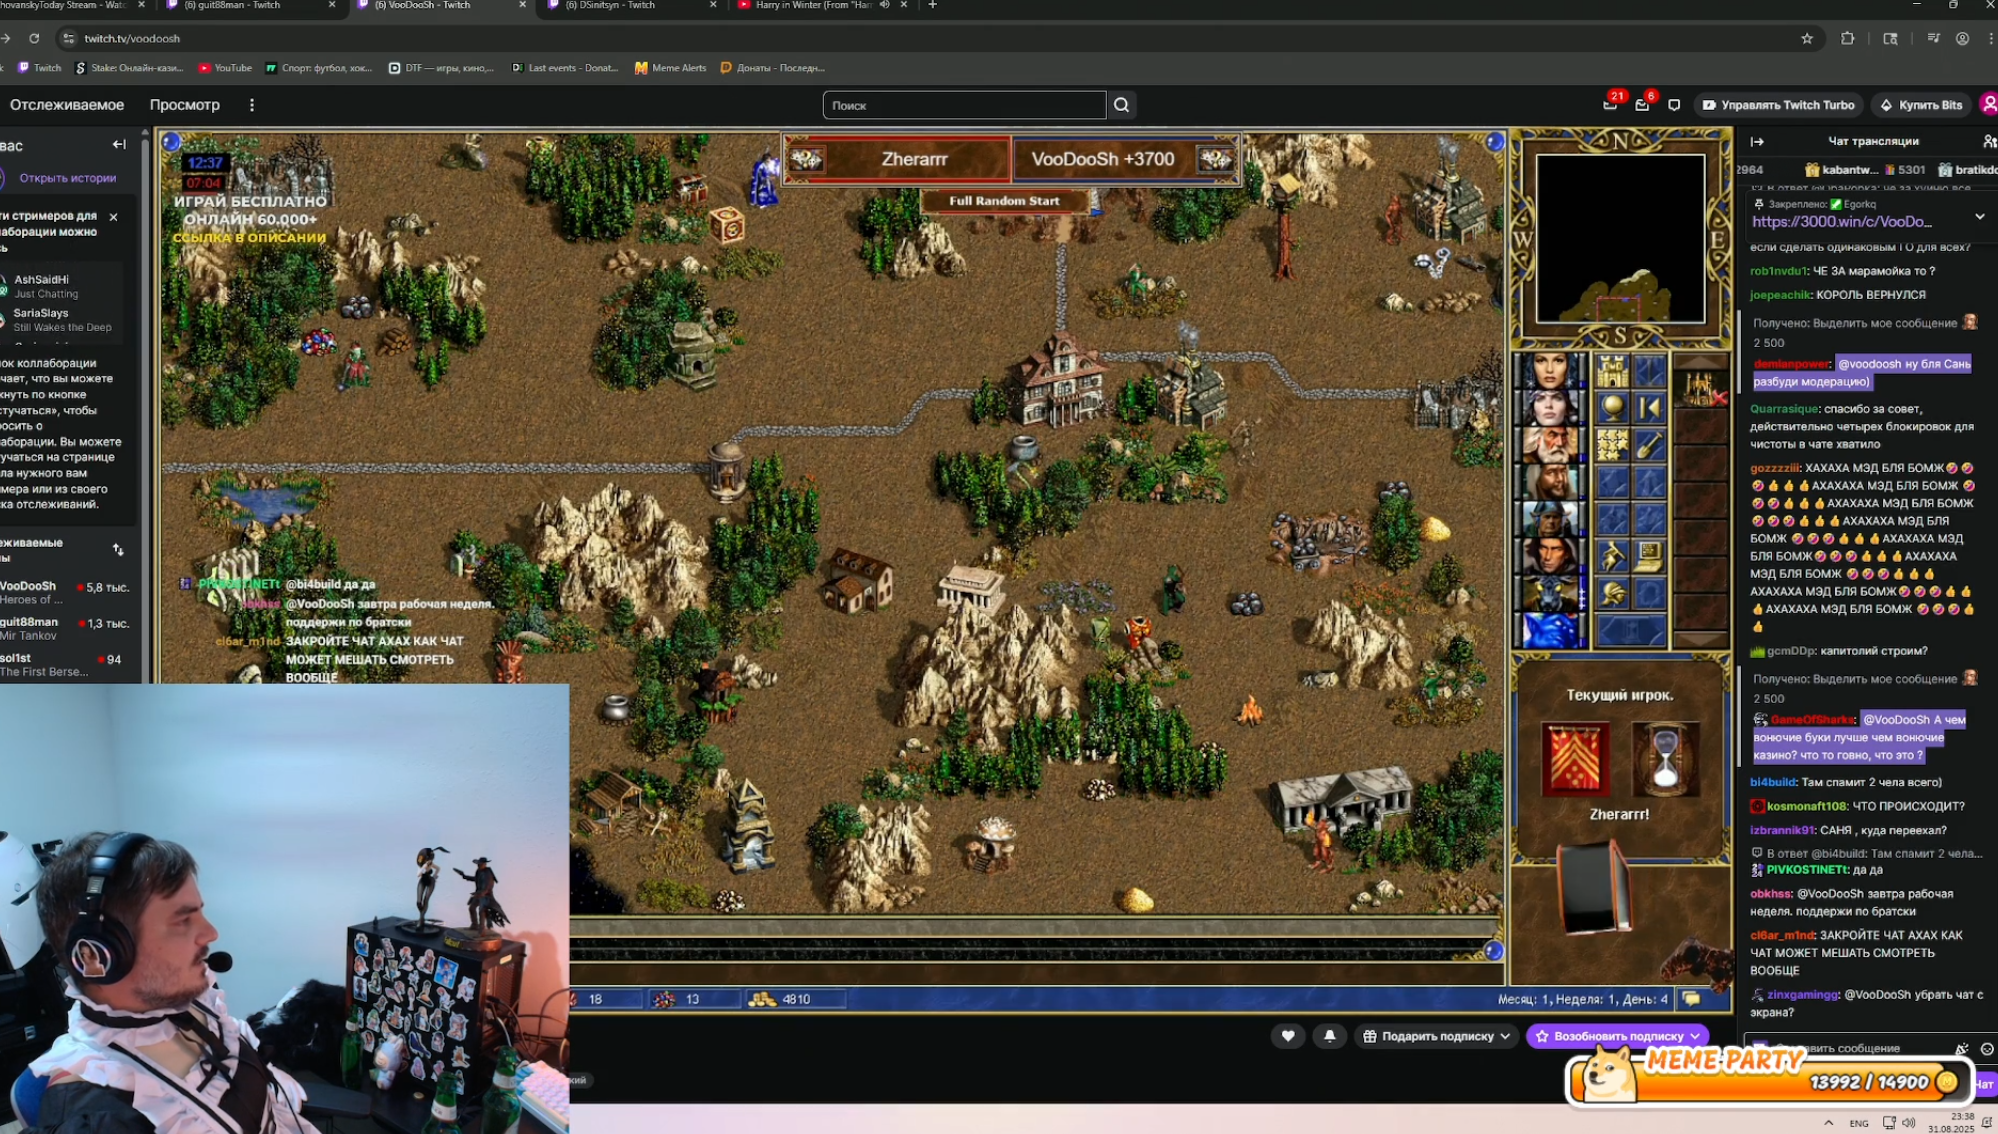
Task: Expand the pinned chat message chevron
Action: pyautogui.click(x=1979, y=216)
